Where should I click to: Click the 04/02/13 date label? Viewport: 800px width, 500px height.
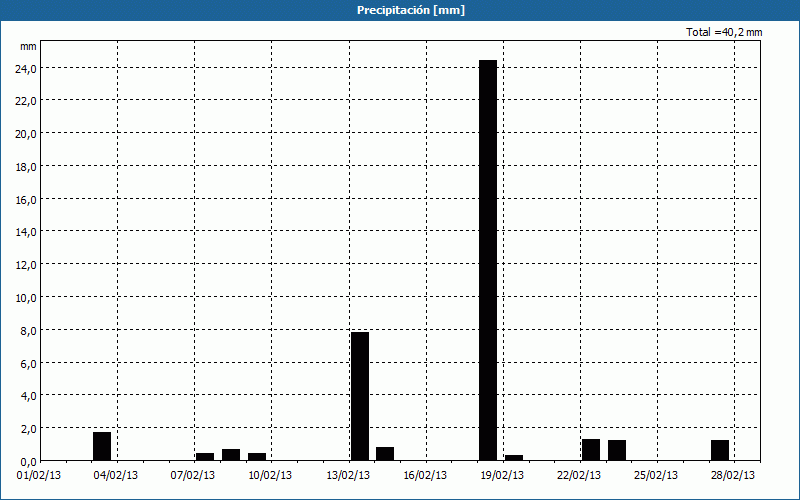coord(116,476)
